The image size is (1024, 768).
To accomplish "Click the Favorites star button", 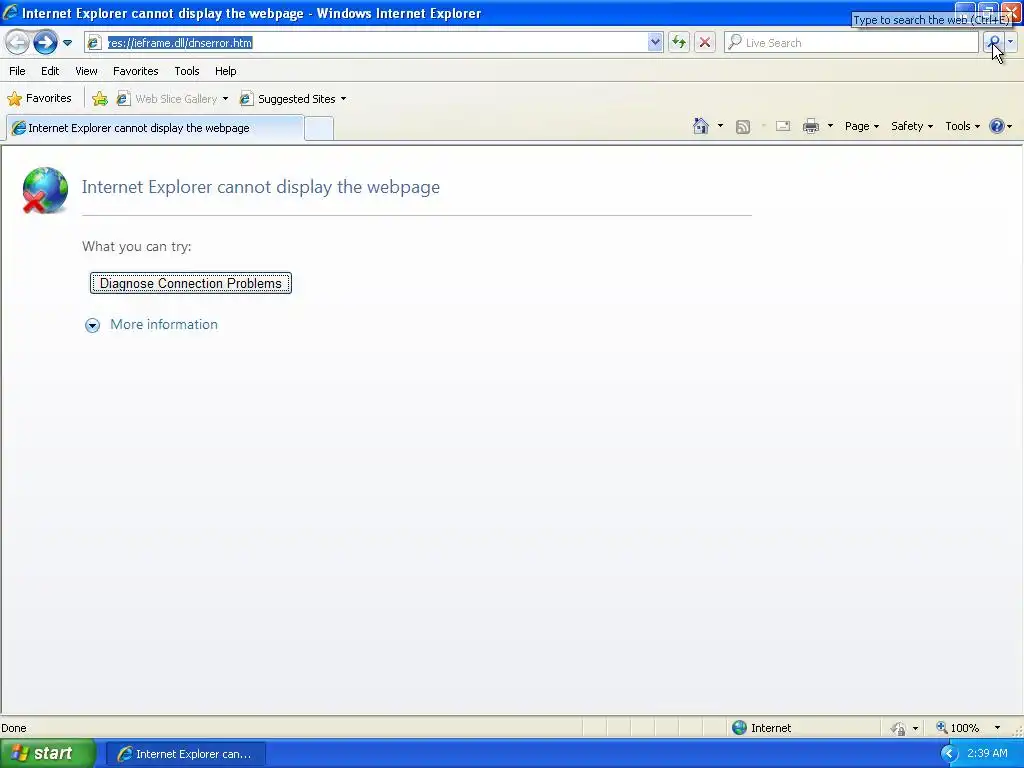I will click(39, 99).
